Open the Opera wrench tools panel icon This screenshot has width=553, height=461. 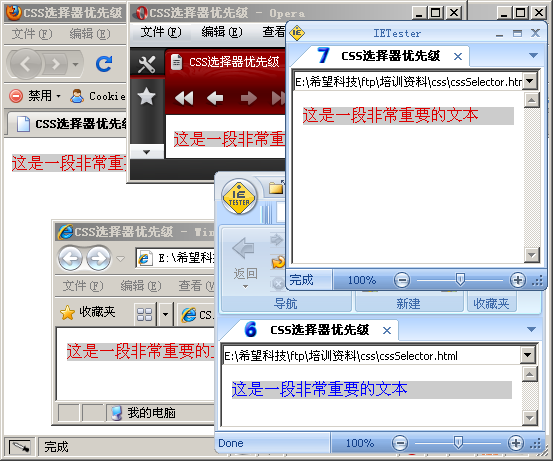pos(146,64)
